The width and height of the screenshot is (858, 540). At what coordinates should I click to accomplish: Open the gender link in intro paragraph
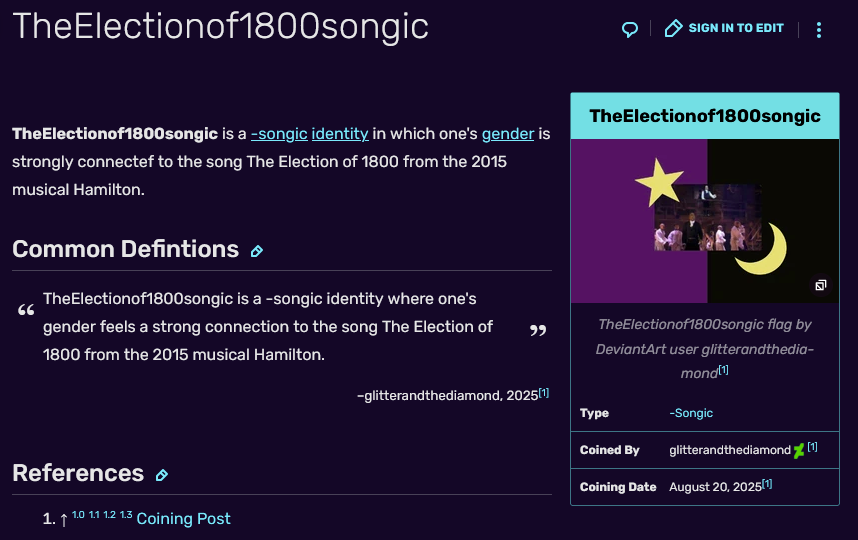tap(507, 134)
